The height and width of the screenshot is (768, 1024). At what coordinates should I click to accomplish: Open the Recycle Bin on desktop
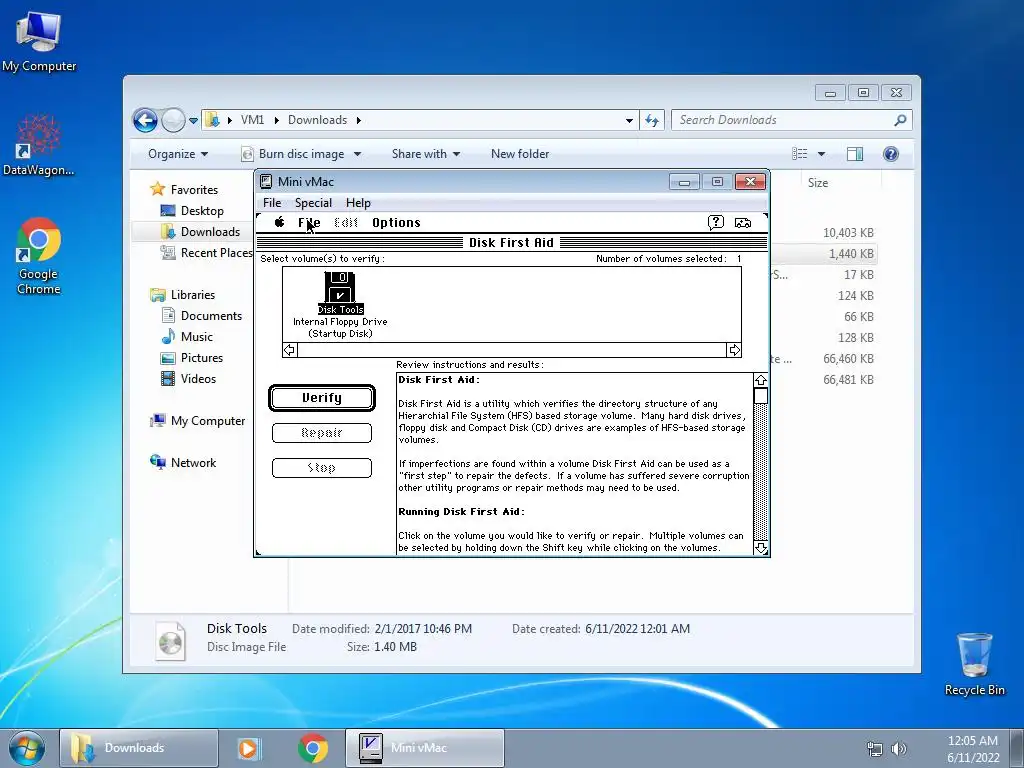pyautogui.click(x=974, y=664)
